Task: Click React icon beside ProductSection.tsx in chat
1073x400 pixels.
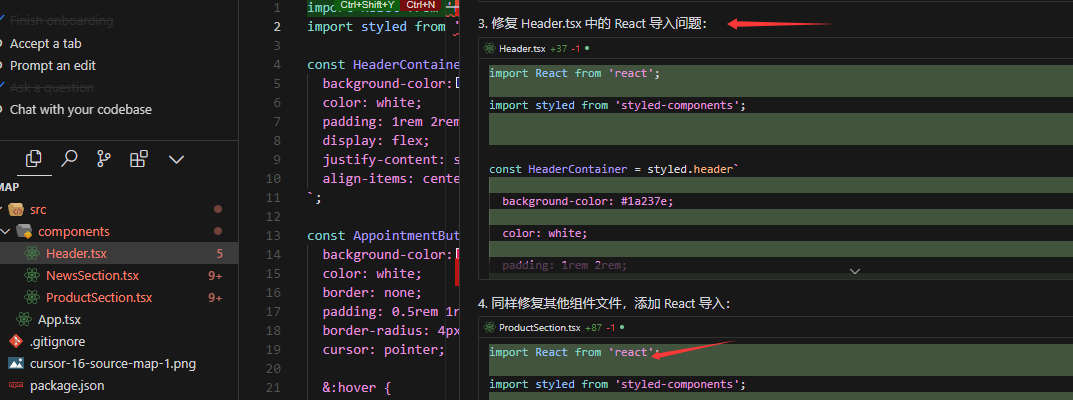Action: tap(490, 328)
